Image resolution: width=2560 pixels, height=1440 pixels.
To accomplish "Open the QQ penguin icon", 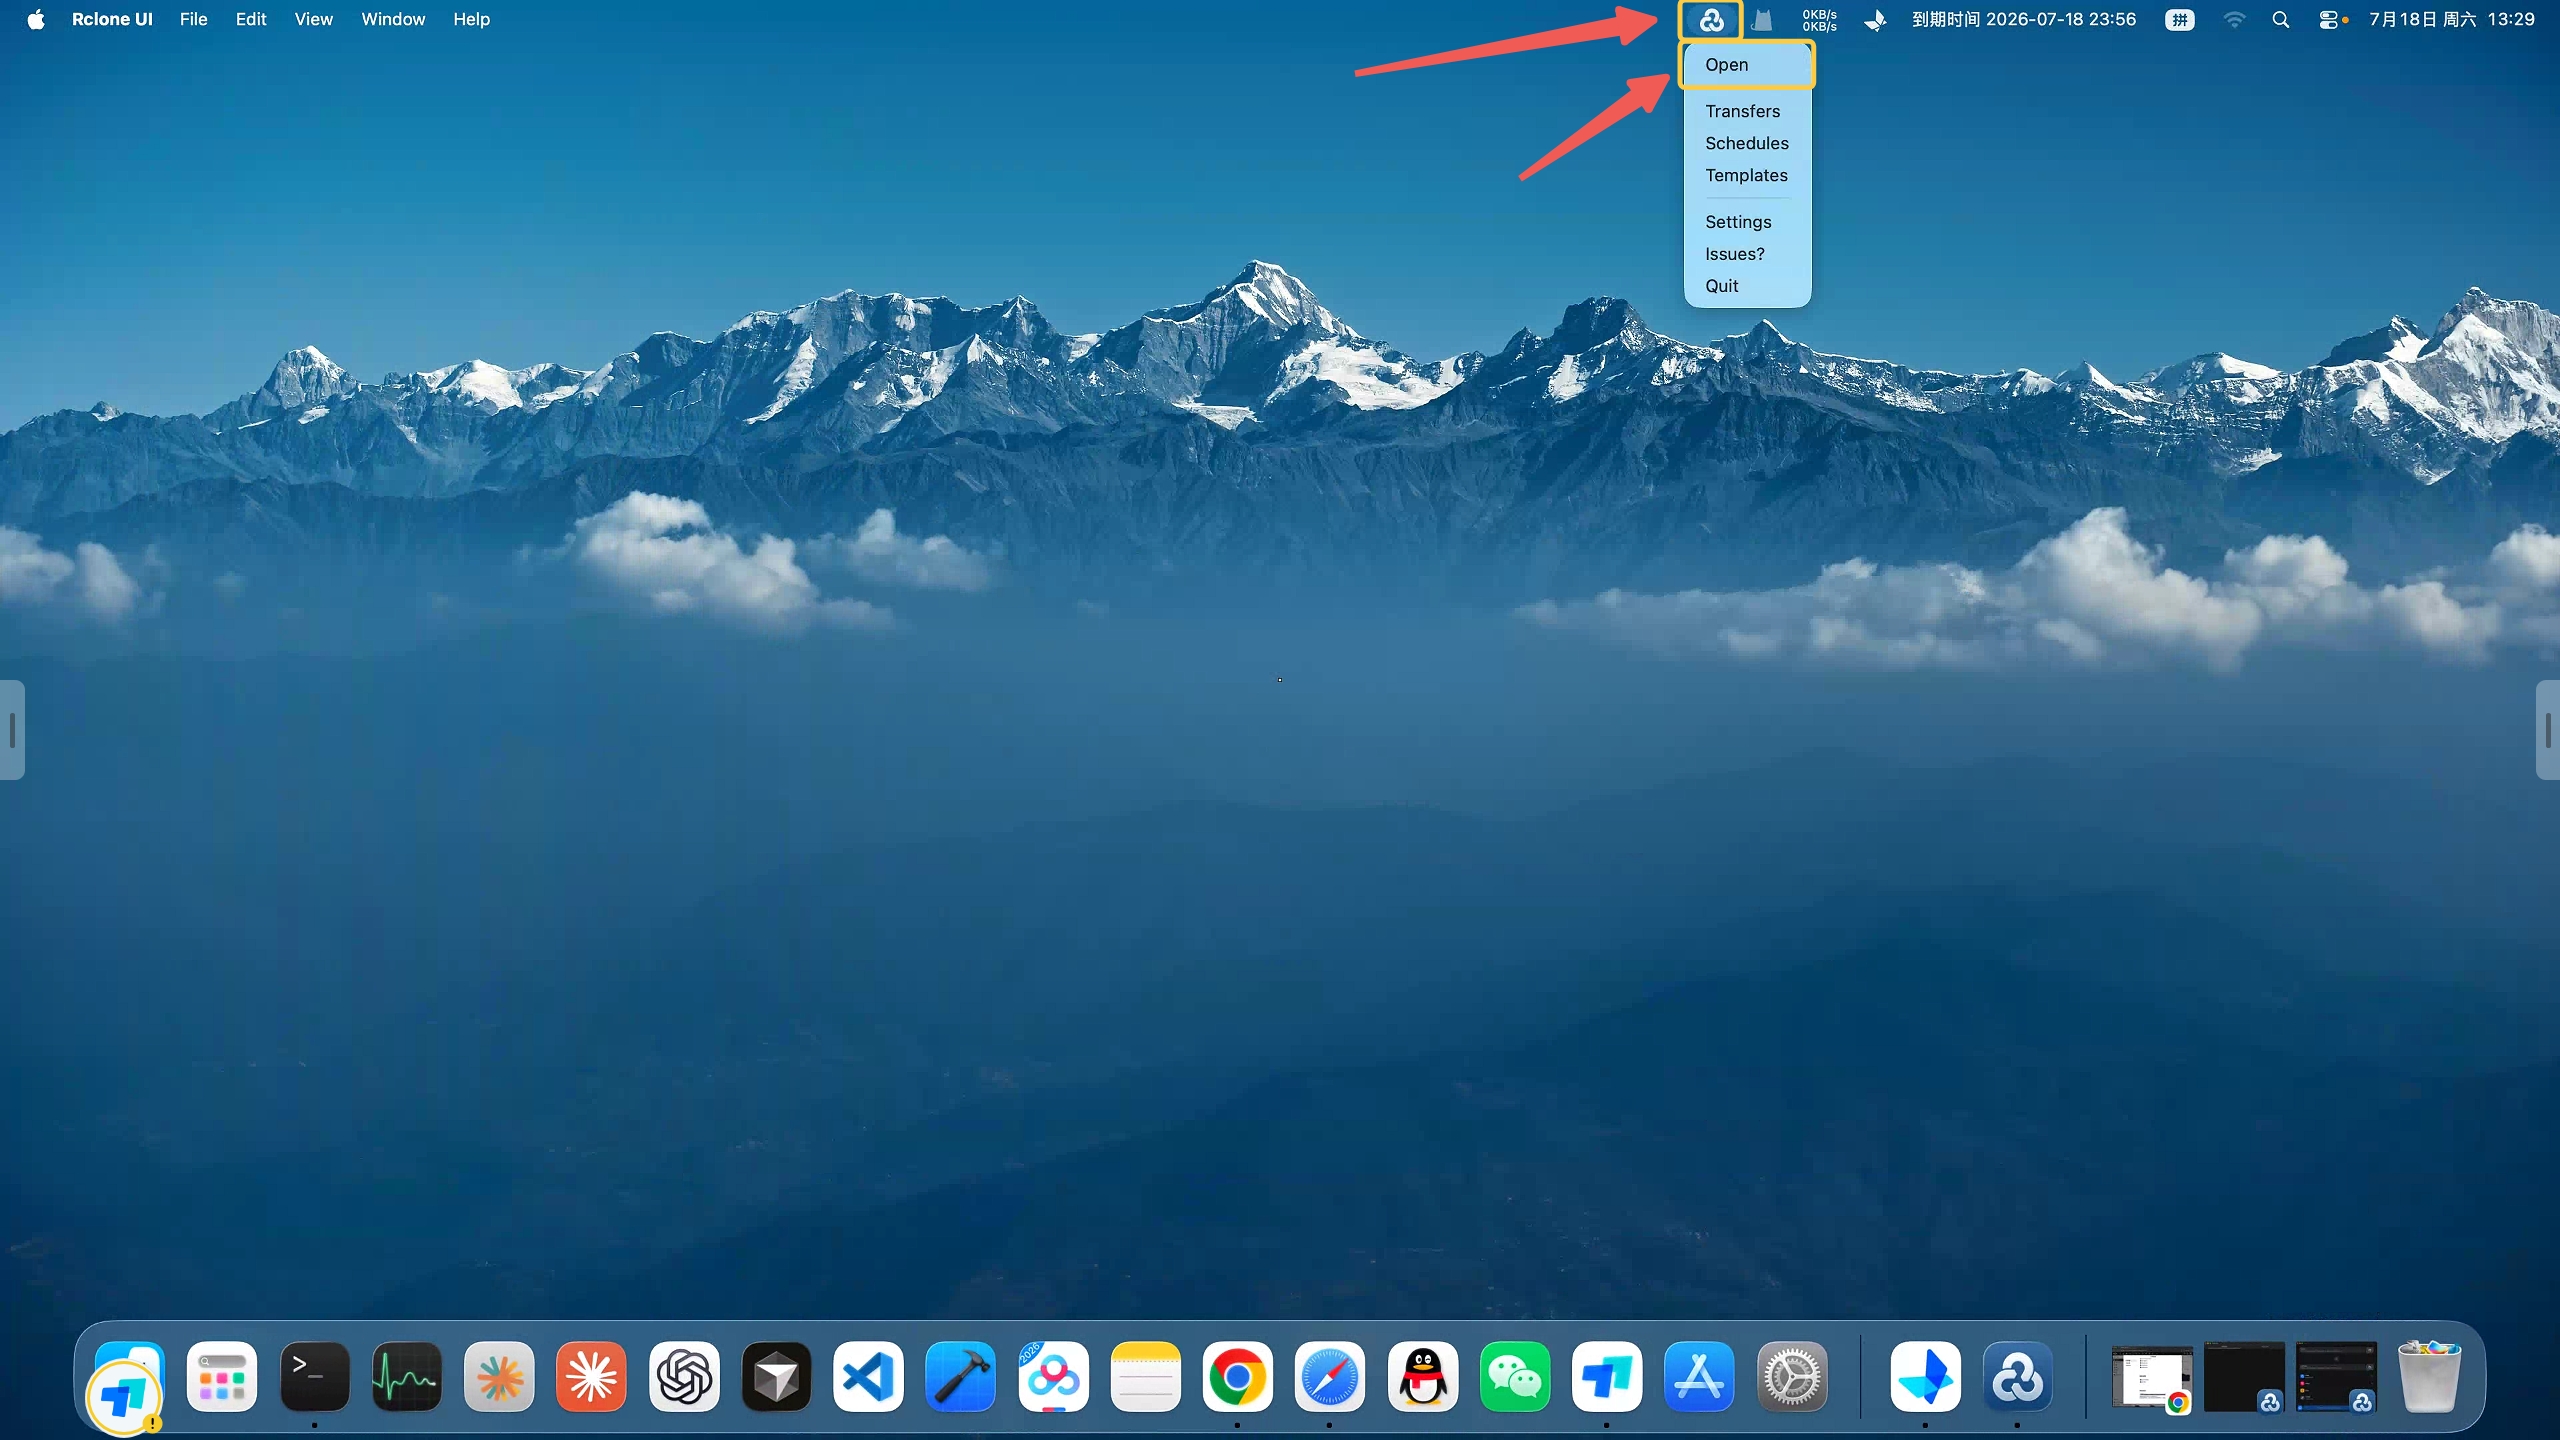I will pos(1422,1377).
